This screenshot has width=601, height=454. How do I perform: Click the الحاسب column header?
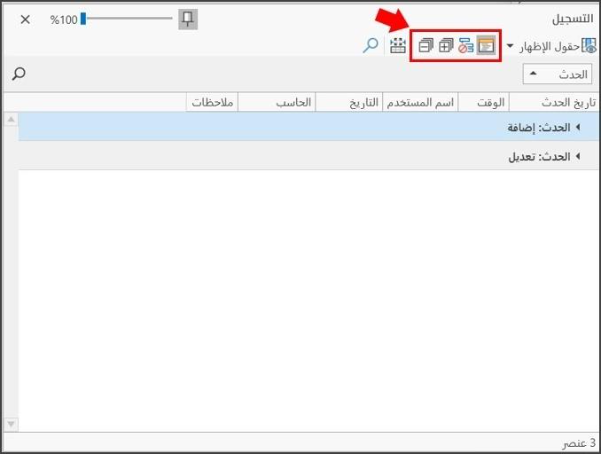tap(277, 102)
